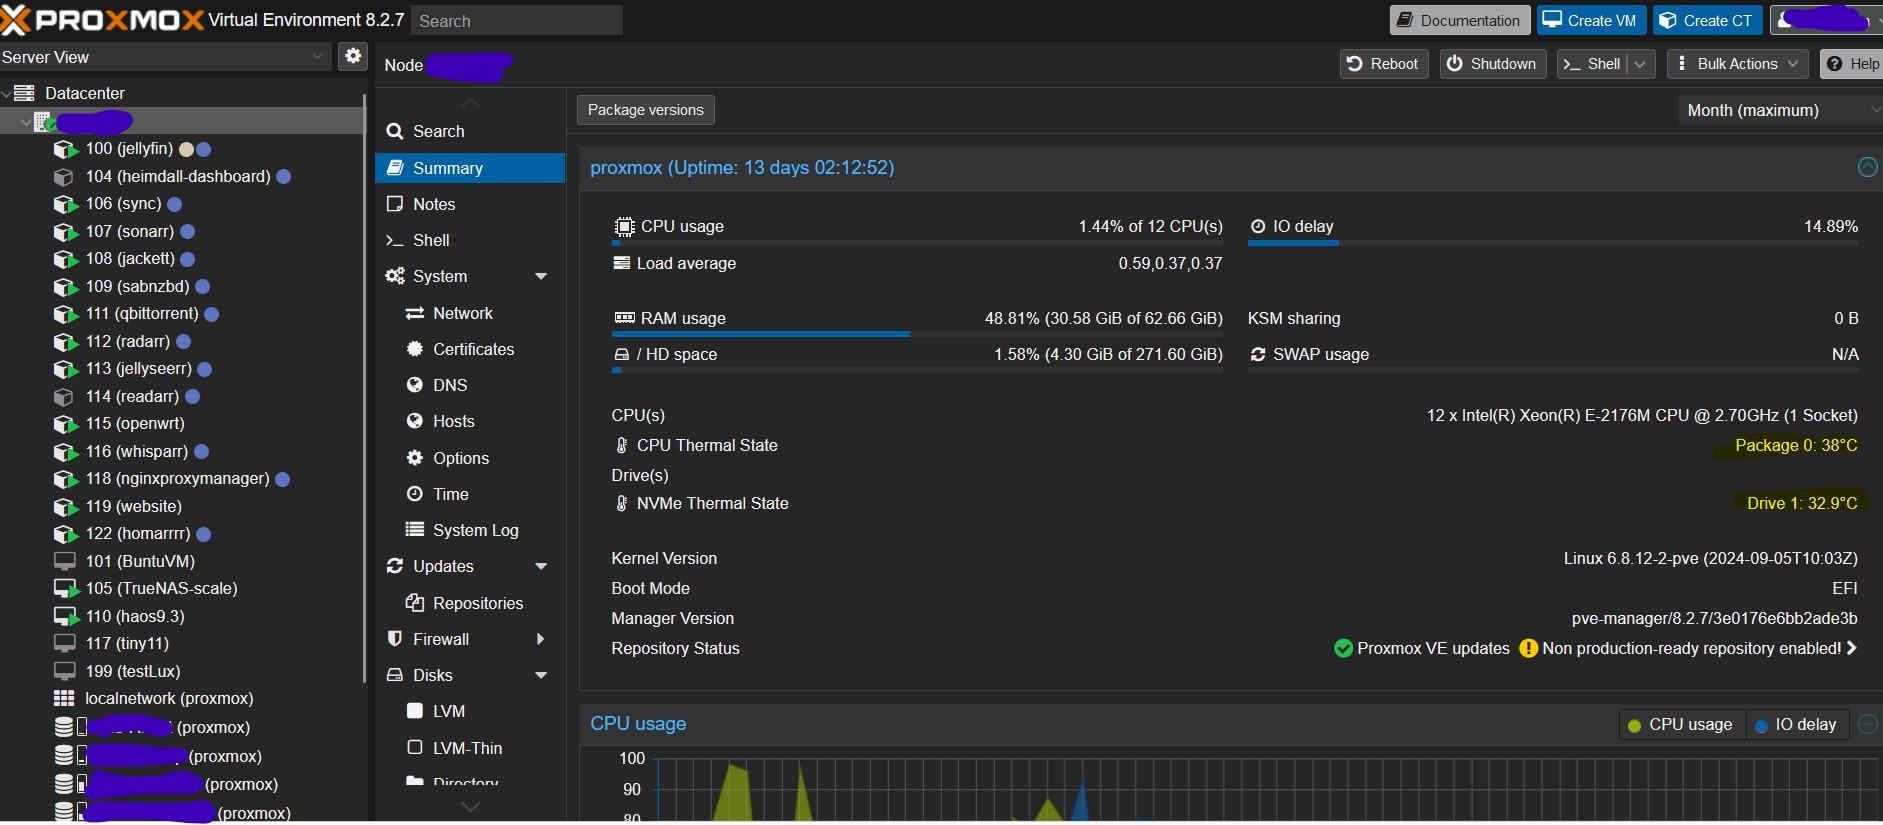Click the Hosts globe icon

(x=415, y=421)
